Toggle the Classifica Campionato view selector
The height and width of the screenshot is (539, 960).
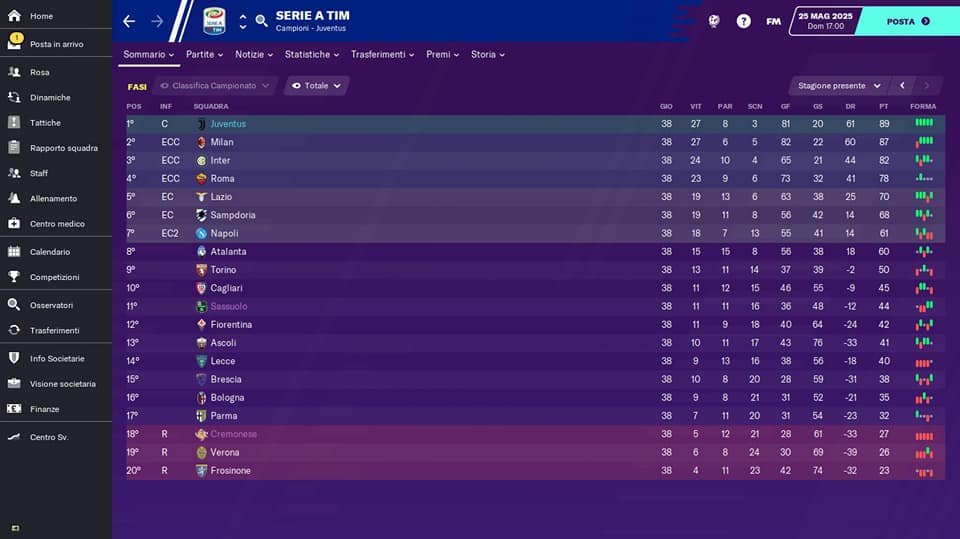coord(215,86)
